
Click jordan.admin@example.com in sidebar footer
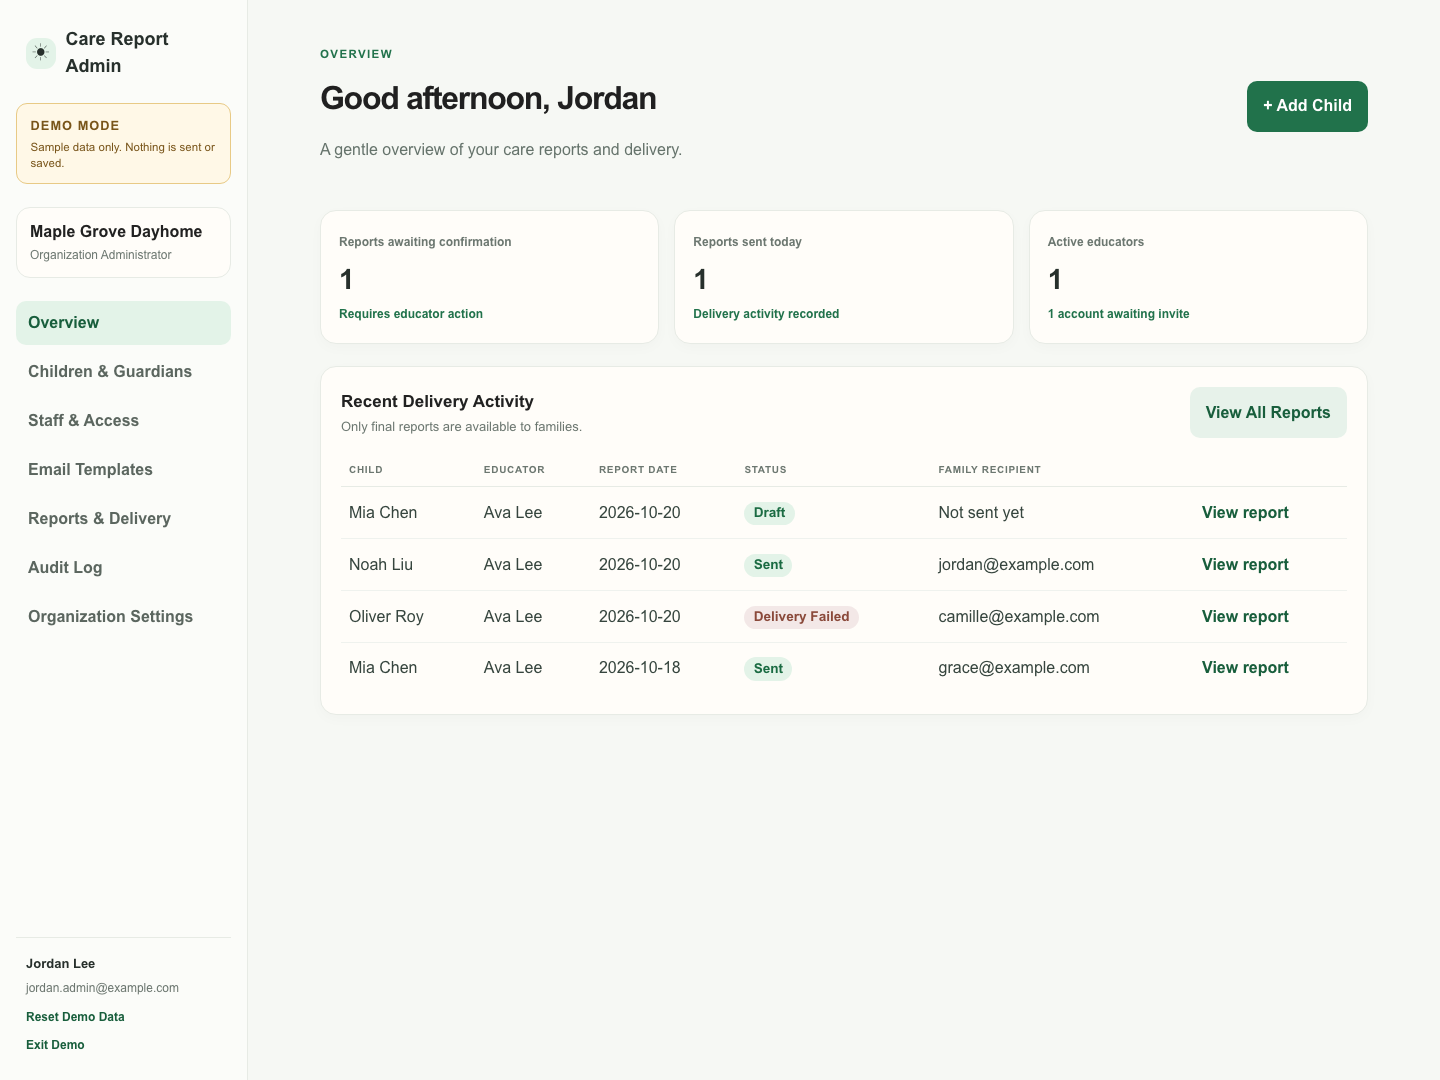click(x=102, y=988)
